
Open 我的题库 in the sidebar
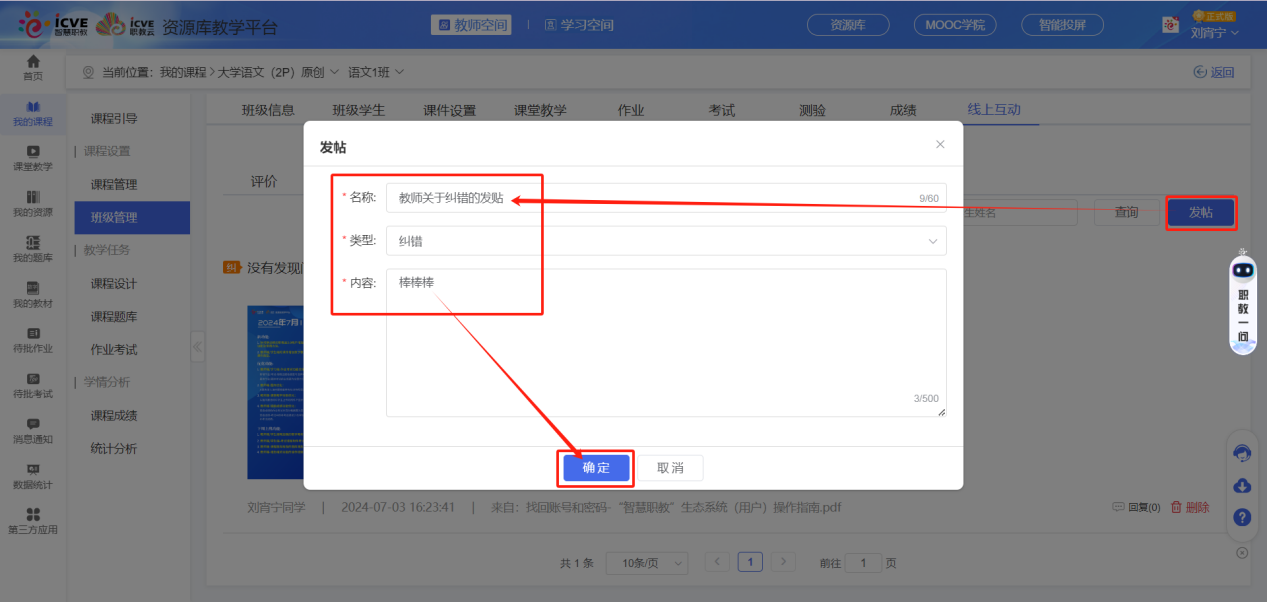point(32,251)
